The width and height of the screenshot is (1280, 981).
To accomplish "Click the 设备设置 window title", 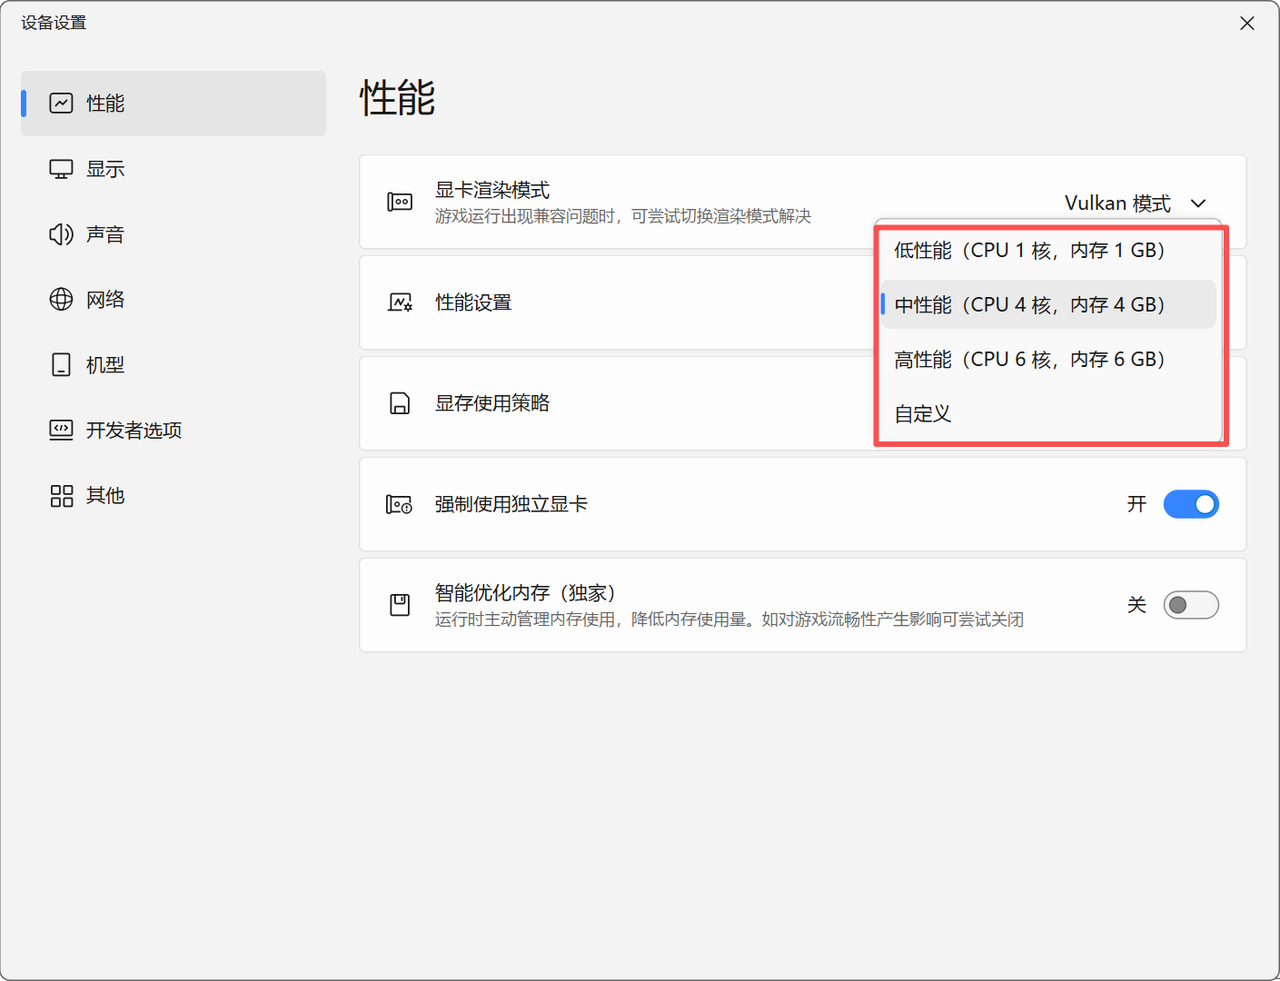I will coord(54,23).
